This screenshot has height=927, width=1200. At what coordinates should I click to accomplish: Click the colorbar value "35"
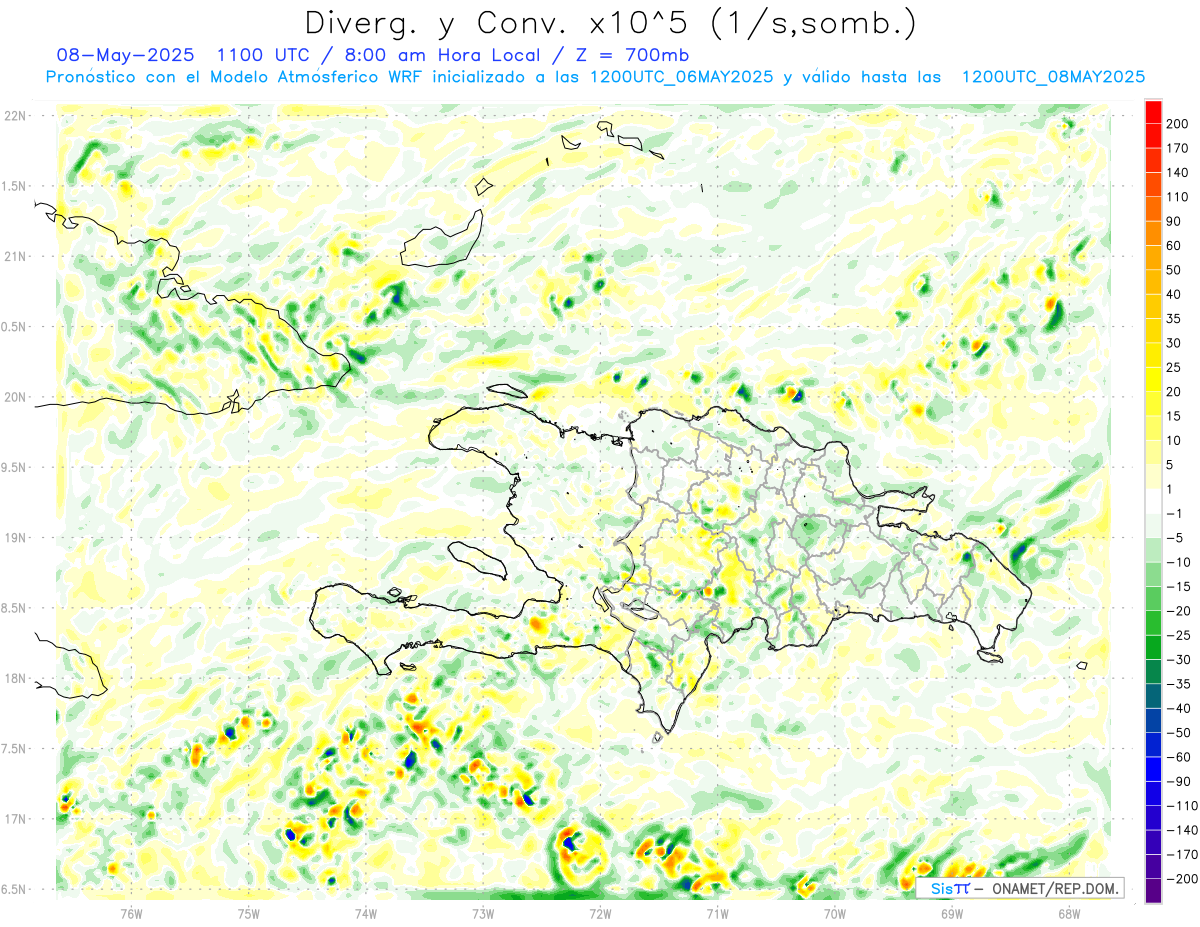tap(1176, 319)
